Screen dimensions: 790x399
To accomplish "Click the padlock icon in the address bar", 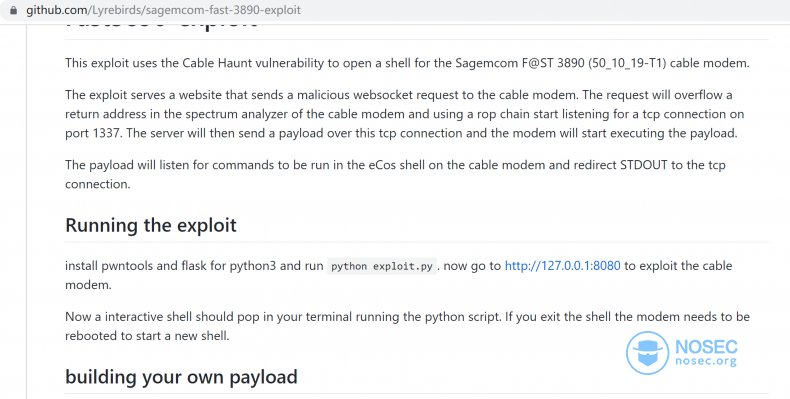I will click(x=14, y=10).
